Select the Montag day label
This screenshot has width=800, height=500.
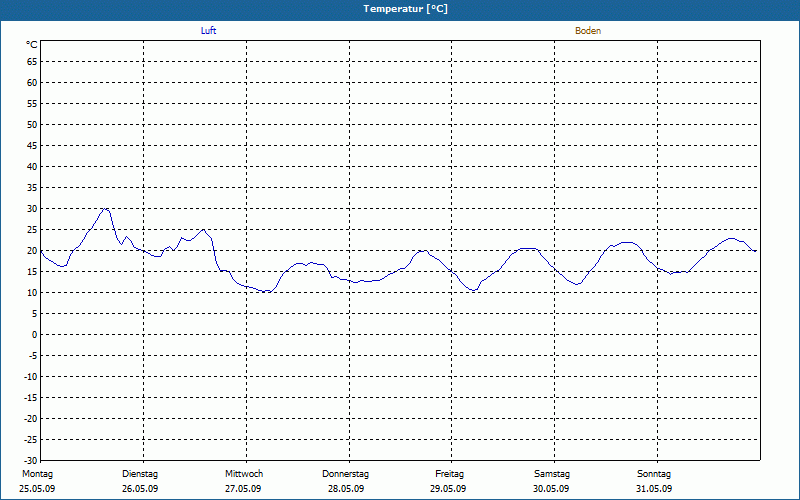[x=37, y=474]
